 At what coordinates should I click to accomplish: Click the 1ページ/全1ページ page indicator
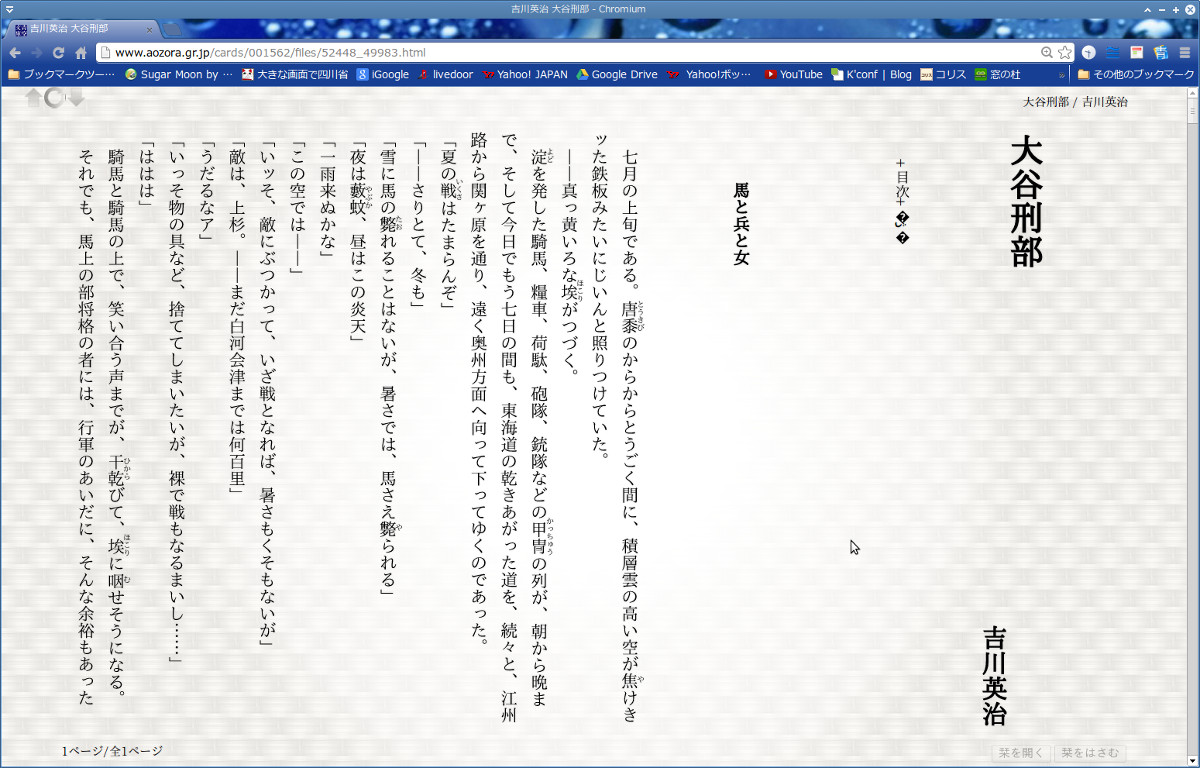112,751
